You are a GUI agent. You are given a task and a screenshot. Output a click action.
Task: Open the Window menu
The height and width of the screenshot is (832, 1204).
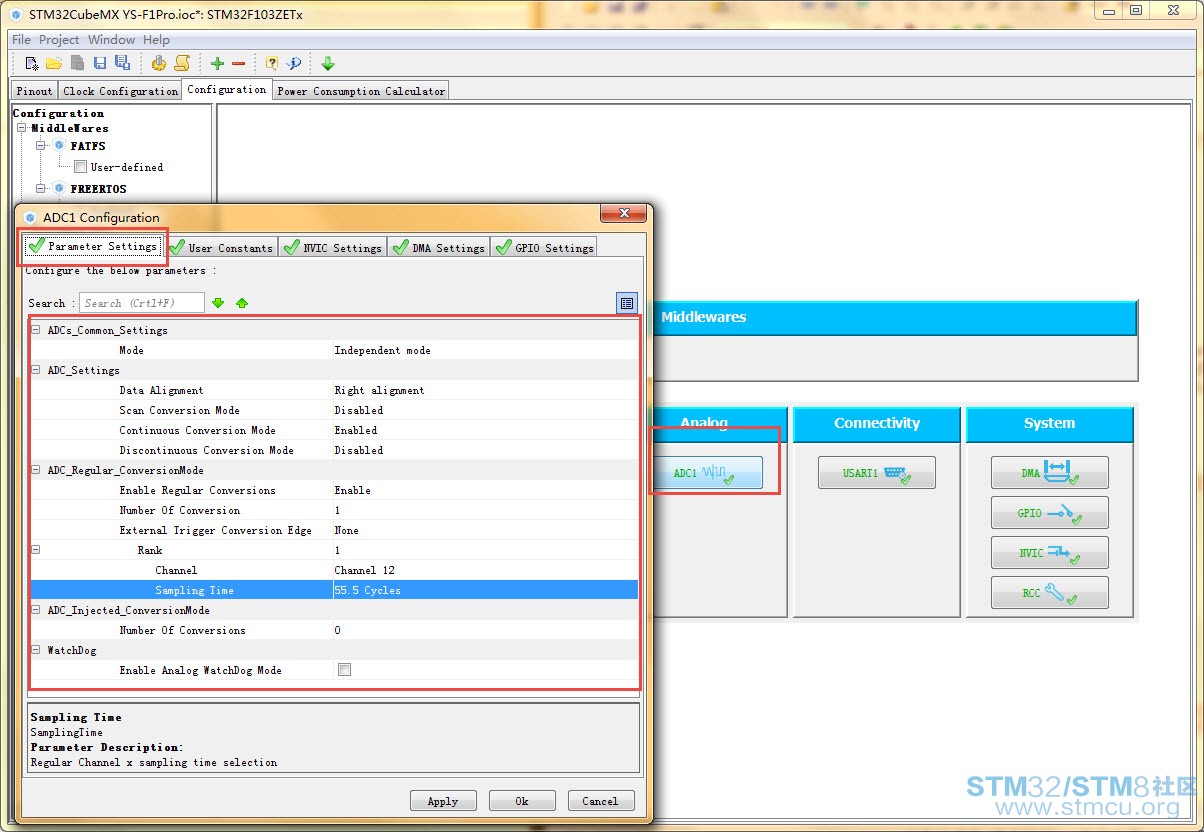coord(111,40)
